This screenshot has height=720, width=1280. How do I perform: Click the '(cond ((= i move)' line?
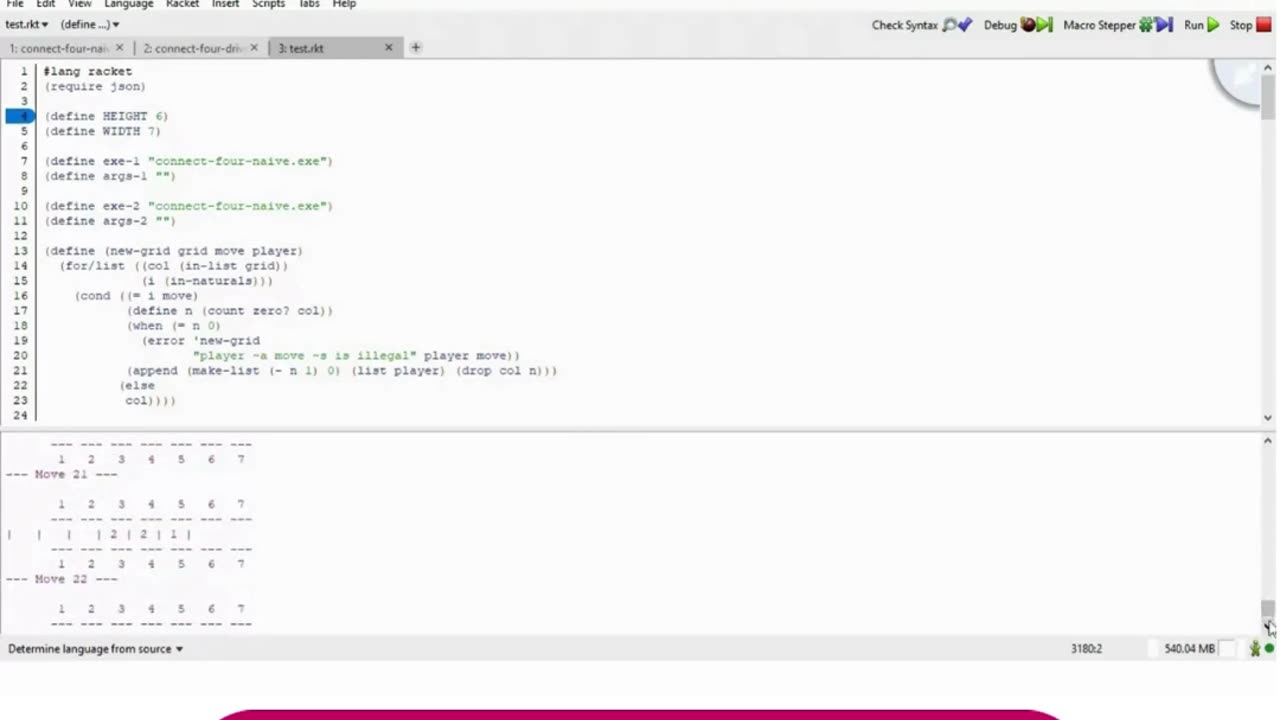click(137, 296)
